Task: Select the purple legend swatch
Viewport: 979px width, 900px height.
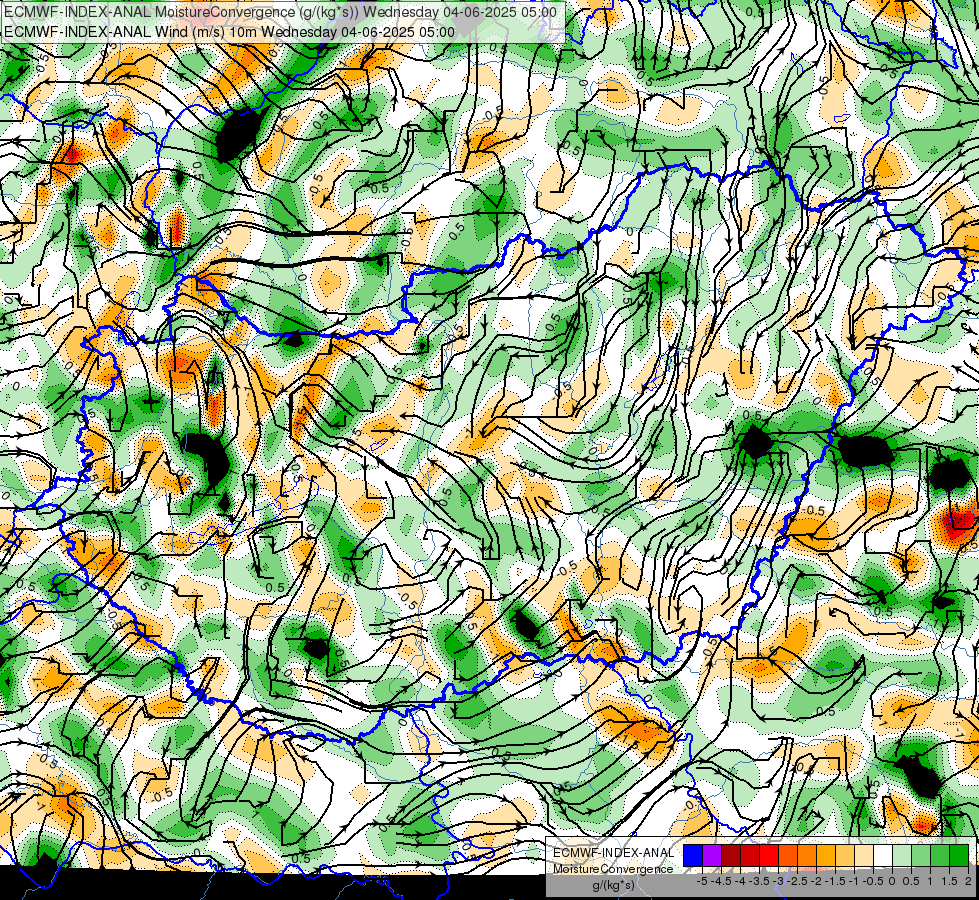Action: pyautogui.click(x=712, y=855)
